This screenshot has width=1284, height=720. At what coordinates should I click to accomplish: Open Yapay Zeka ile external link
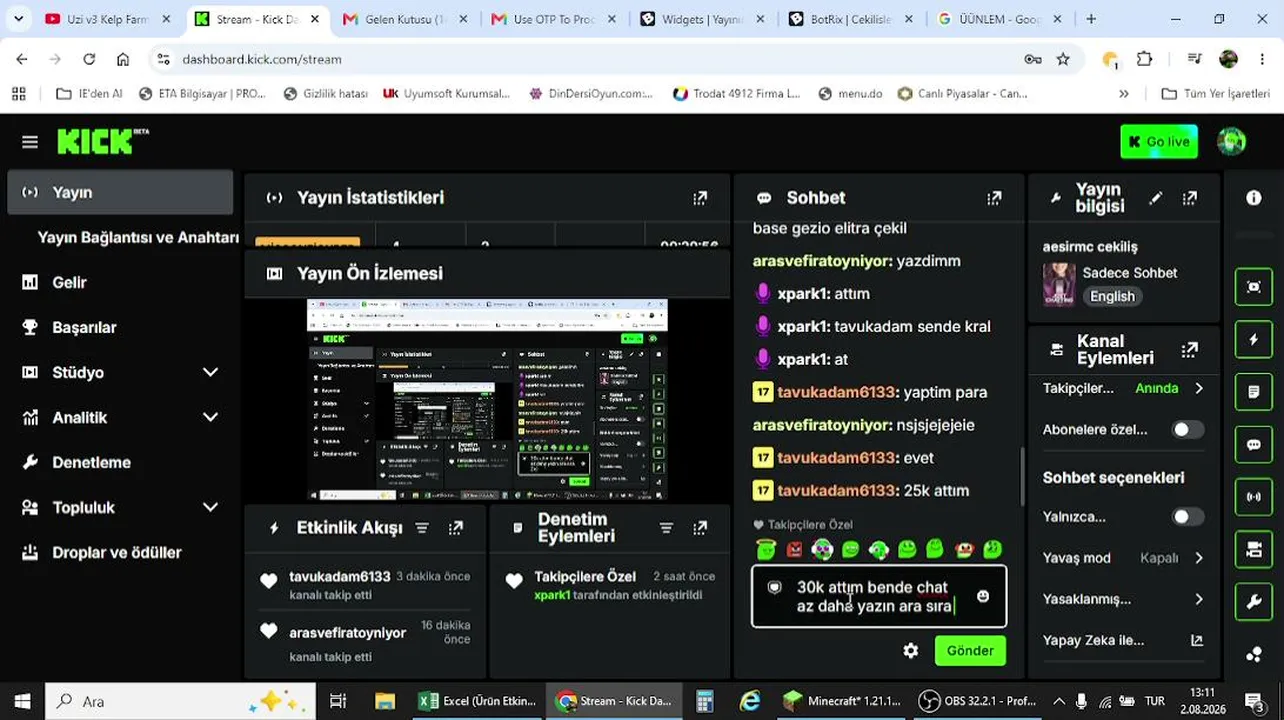pos(1197,641)
